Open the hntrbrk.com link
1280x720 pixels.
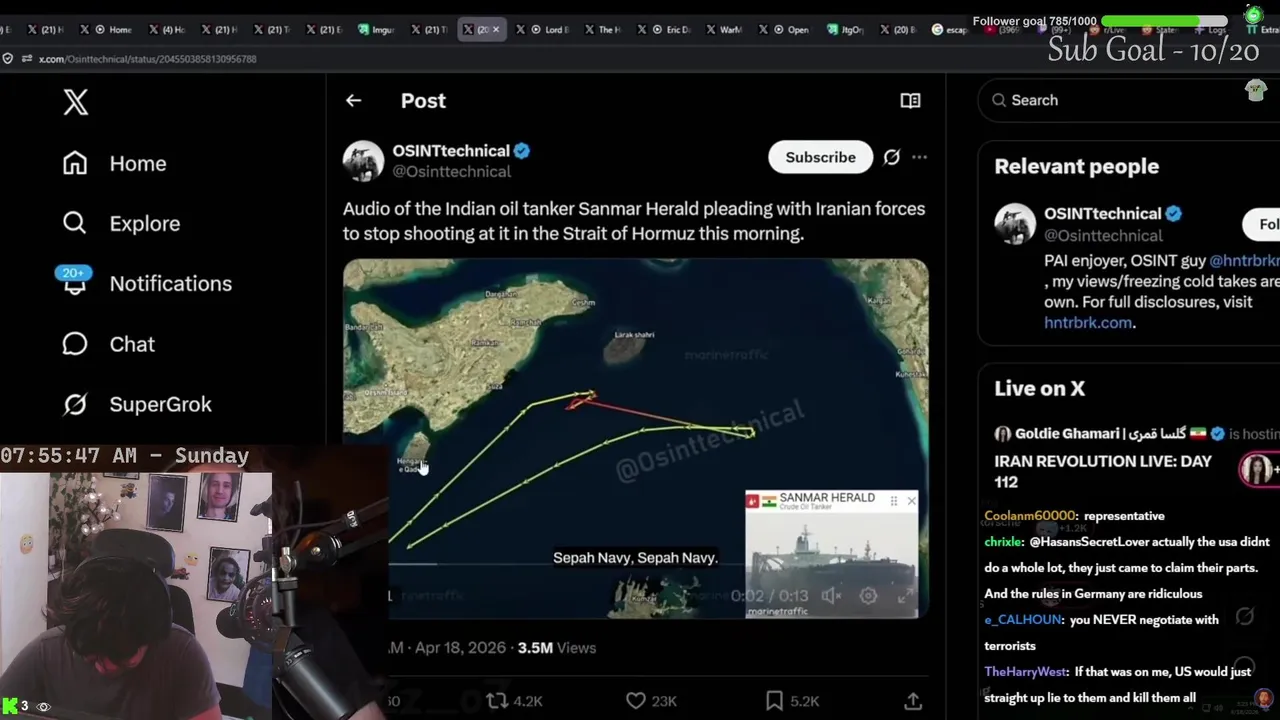click(x=1088, y=323)
